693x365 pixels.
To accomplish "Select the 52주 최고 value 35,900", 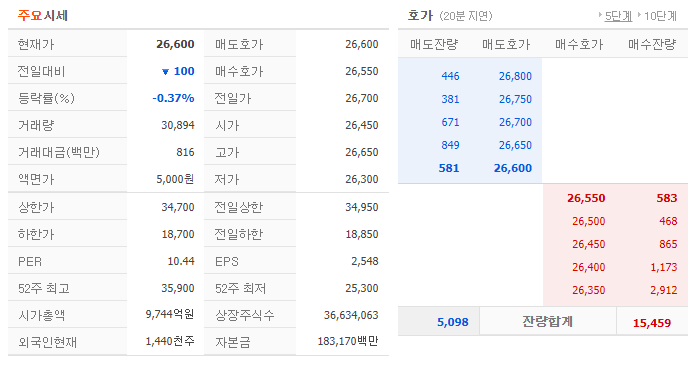I will click(178, 289).
